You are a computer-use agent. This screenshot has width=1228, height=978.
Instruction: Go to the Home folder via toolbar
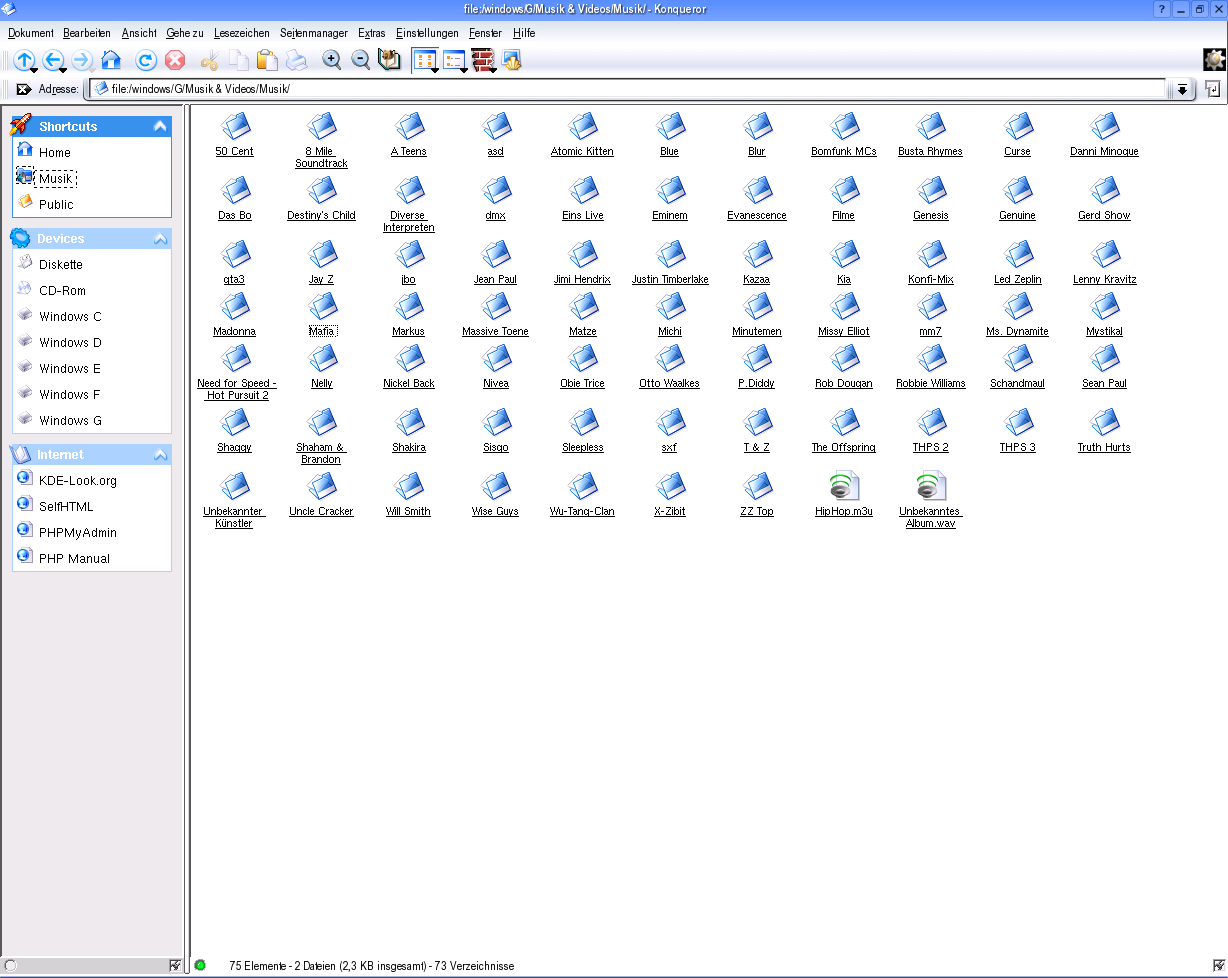(x=111, y=60)
